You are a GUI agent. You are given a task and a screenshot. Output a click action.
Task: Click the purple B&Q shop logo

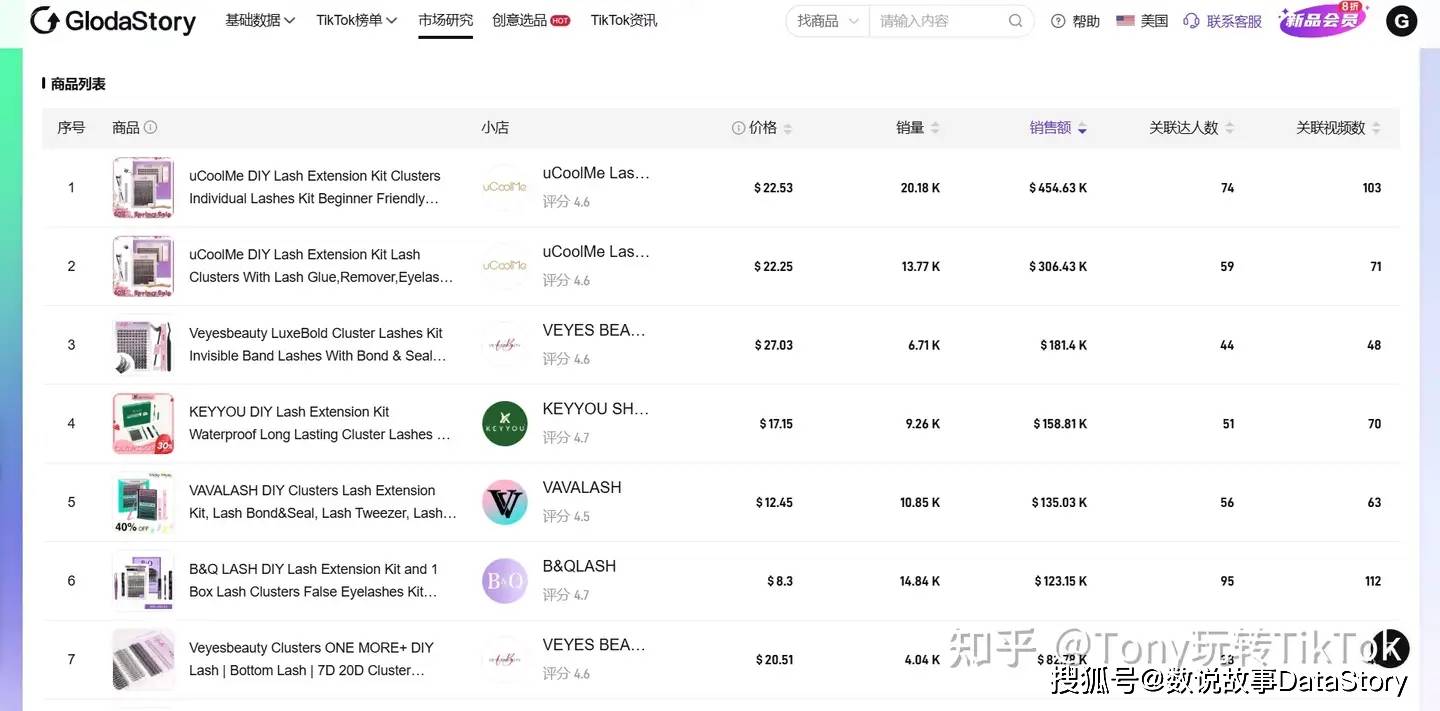[504, 581]
